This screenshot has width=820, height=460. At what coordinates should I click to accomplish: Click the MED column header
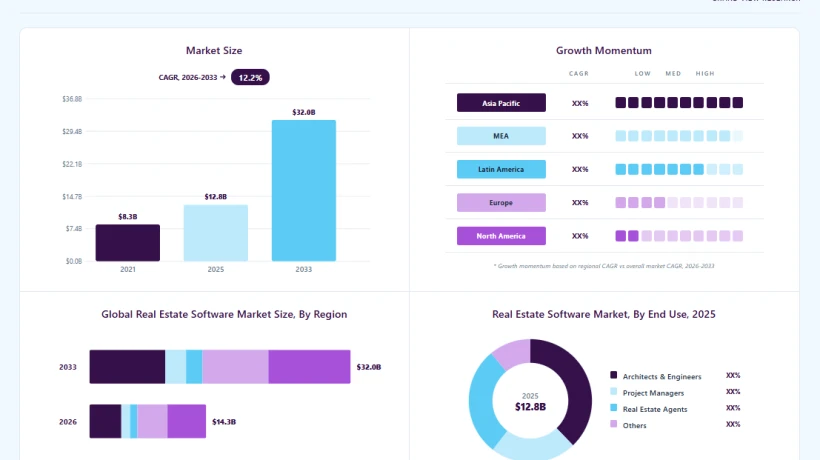[x=673, y=74]
